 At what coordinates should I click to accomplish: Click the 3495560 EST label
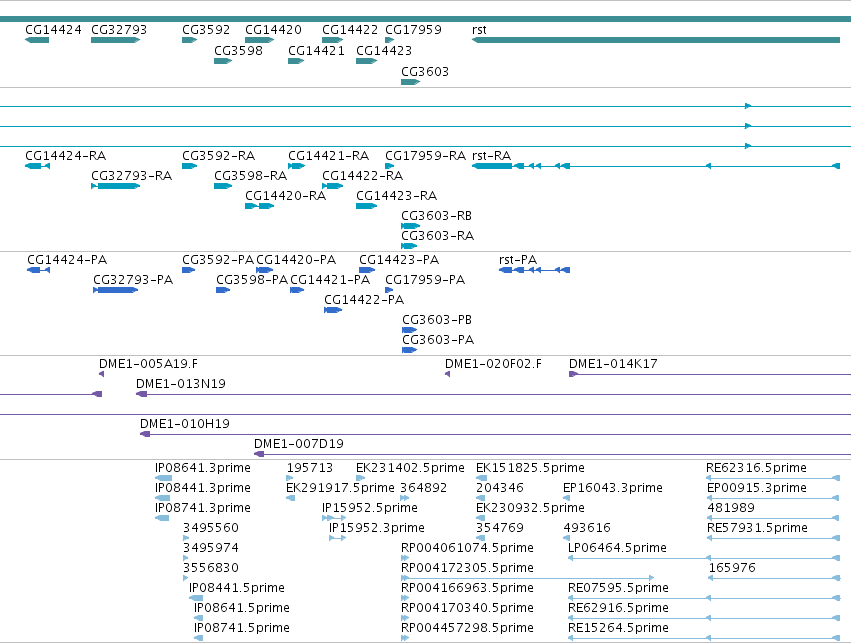click(211, 528)
